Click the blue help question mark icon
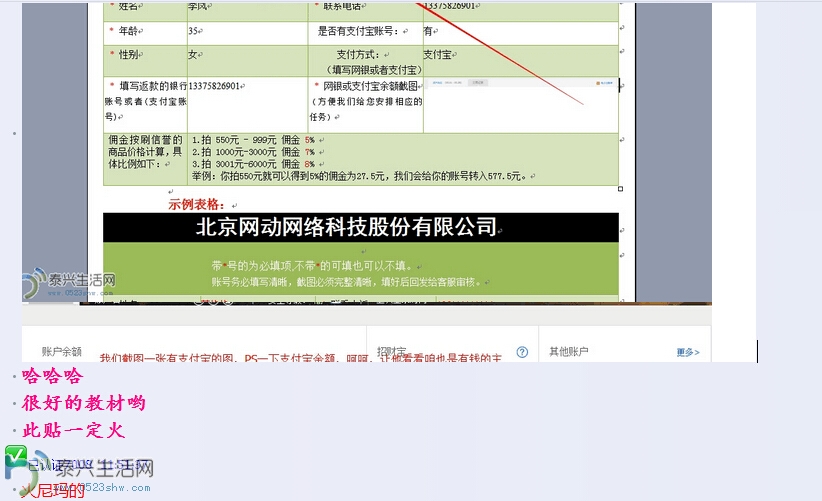This screenshot has width=822, height=501. tap(522, 352)
